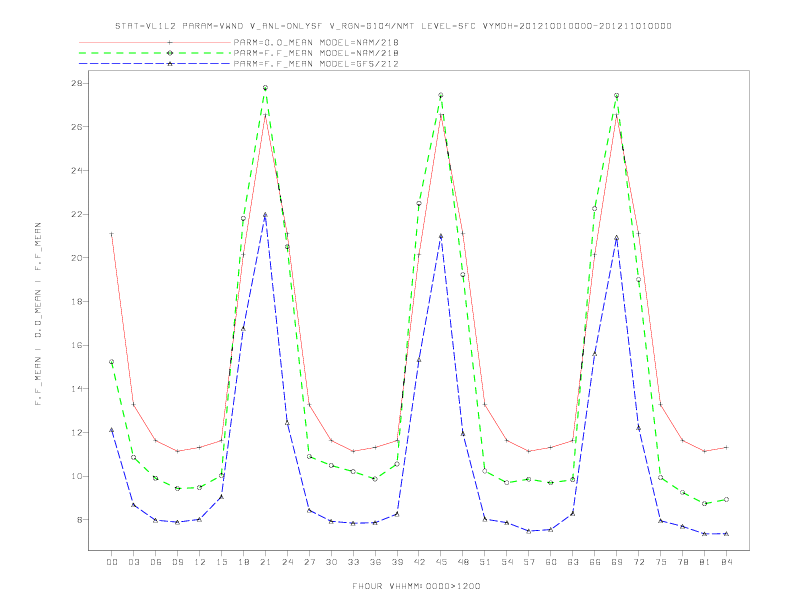This screenshot has width=792, height=612.
Task: Click y-axis tick label 12
Action: click(77, 433)
